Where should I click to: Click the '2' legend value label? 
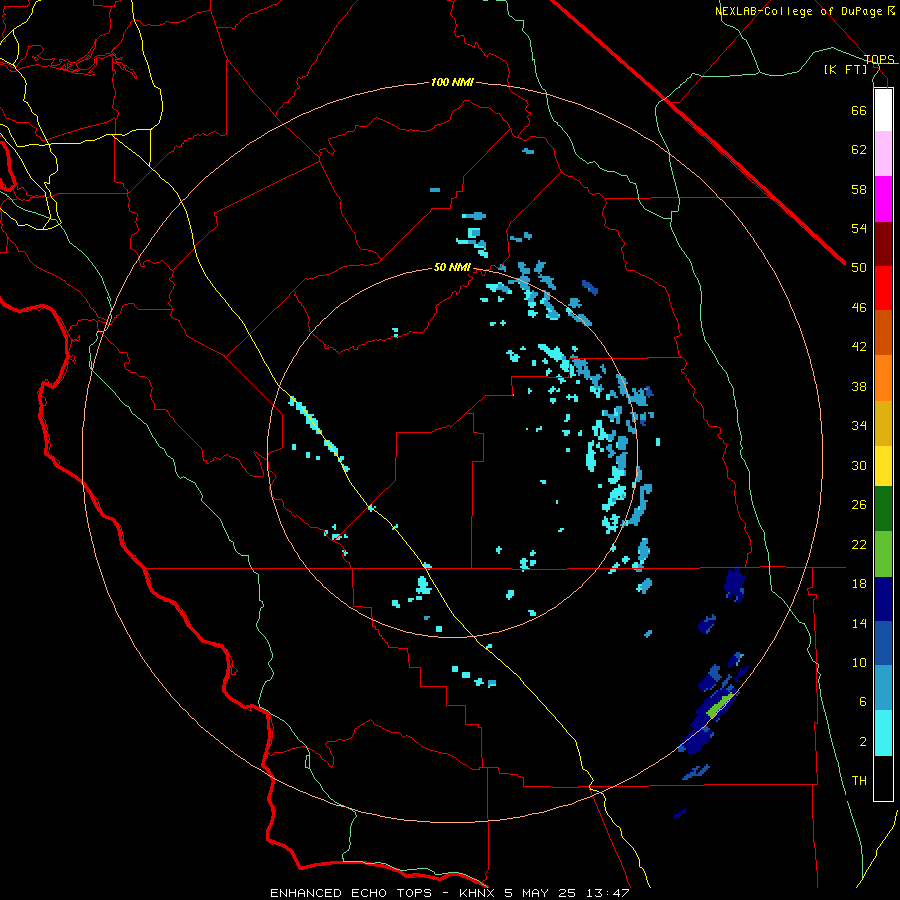[x=863, y=742]
